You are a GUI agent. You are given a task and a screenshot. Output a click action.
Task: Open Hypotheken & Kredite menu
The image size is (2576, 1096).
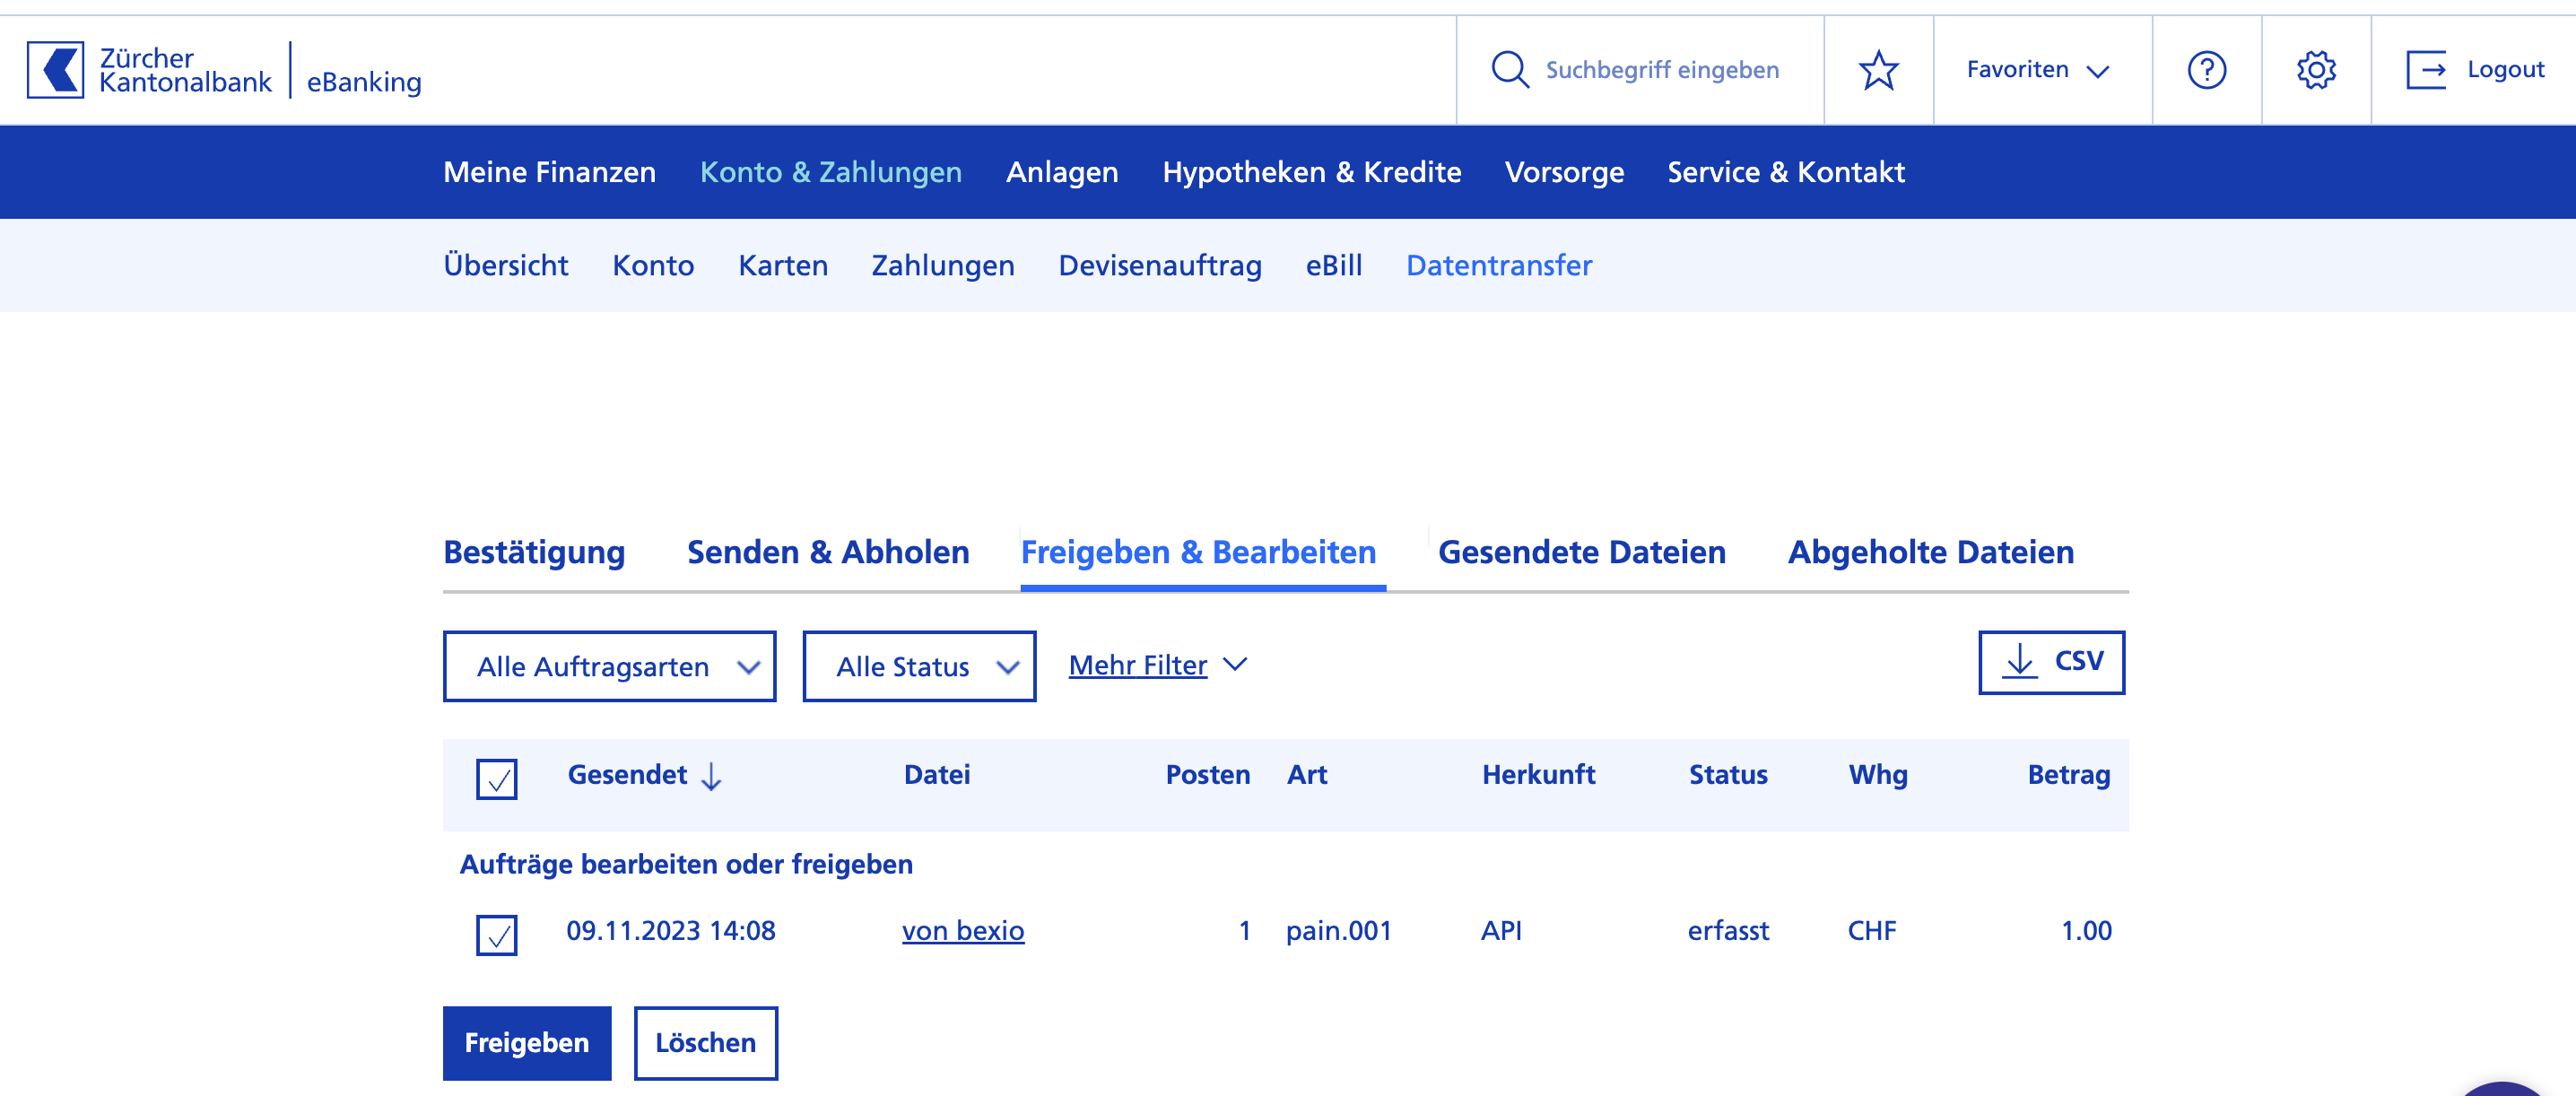pos(1311,172)
